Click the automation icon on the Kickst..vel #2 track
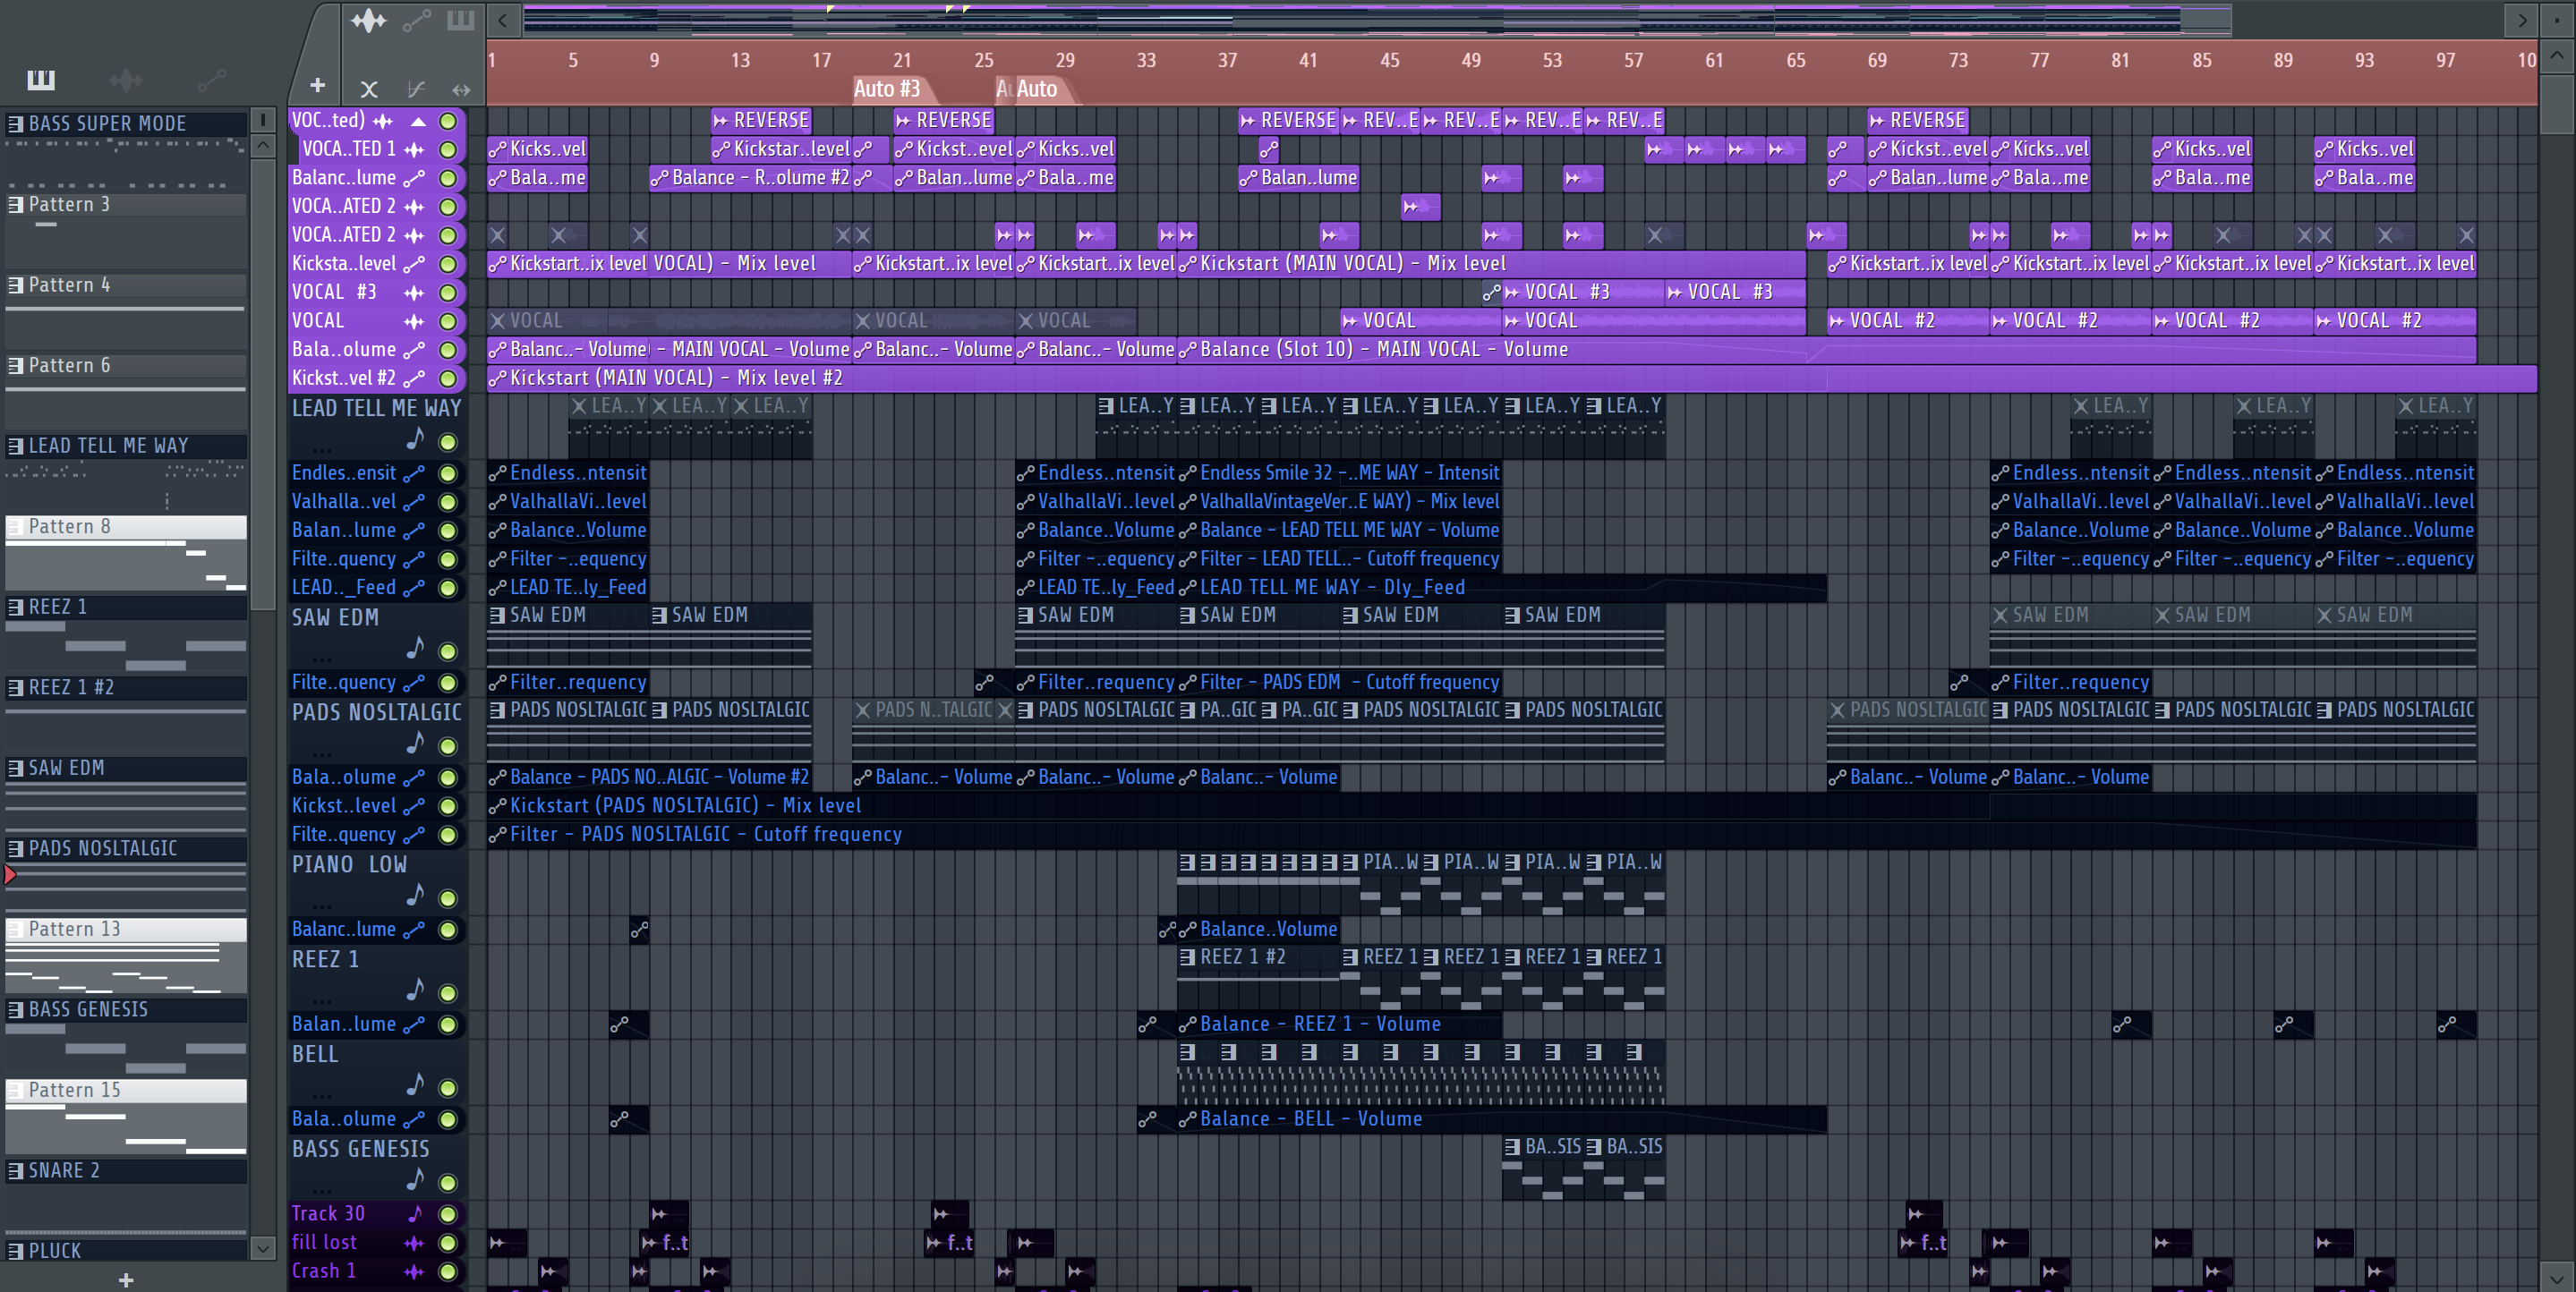This screenshot has height=1292, width=2576. 414,378
